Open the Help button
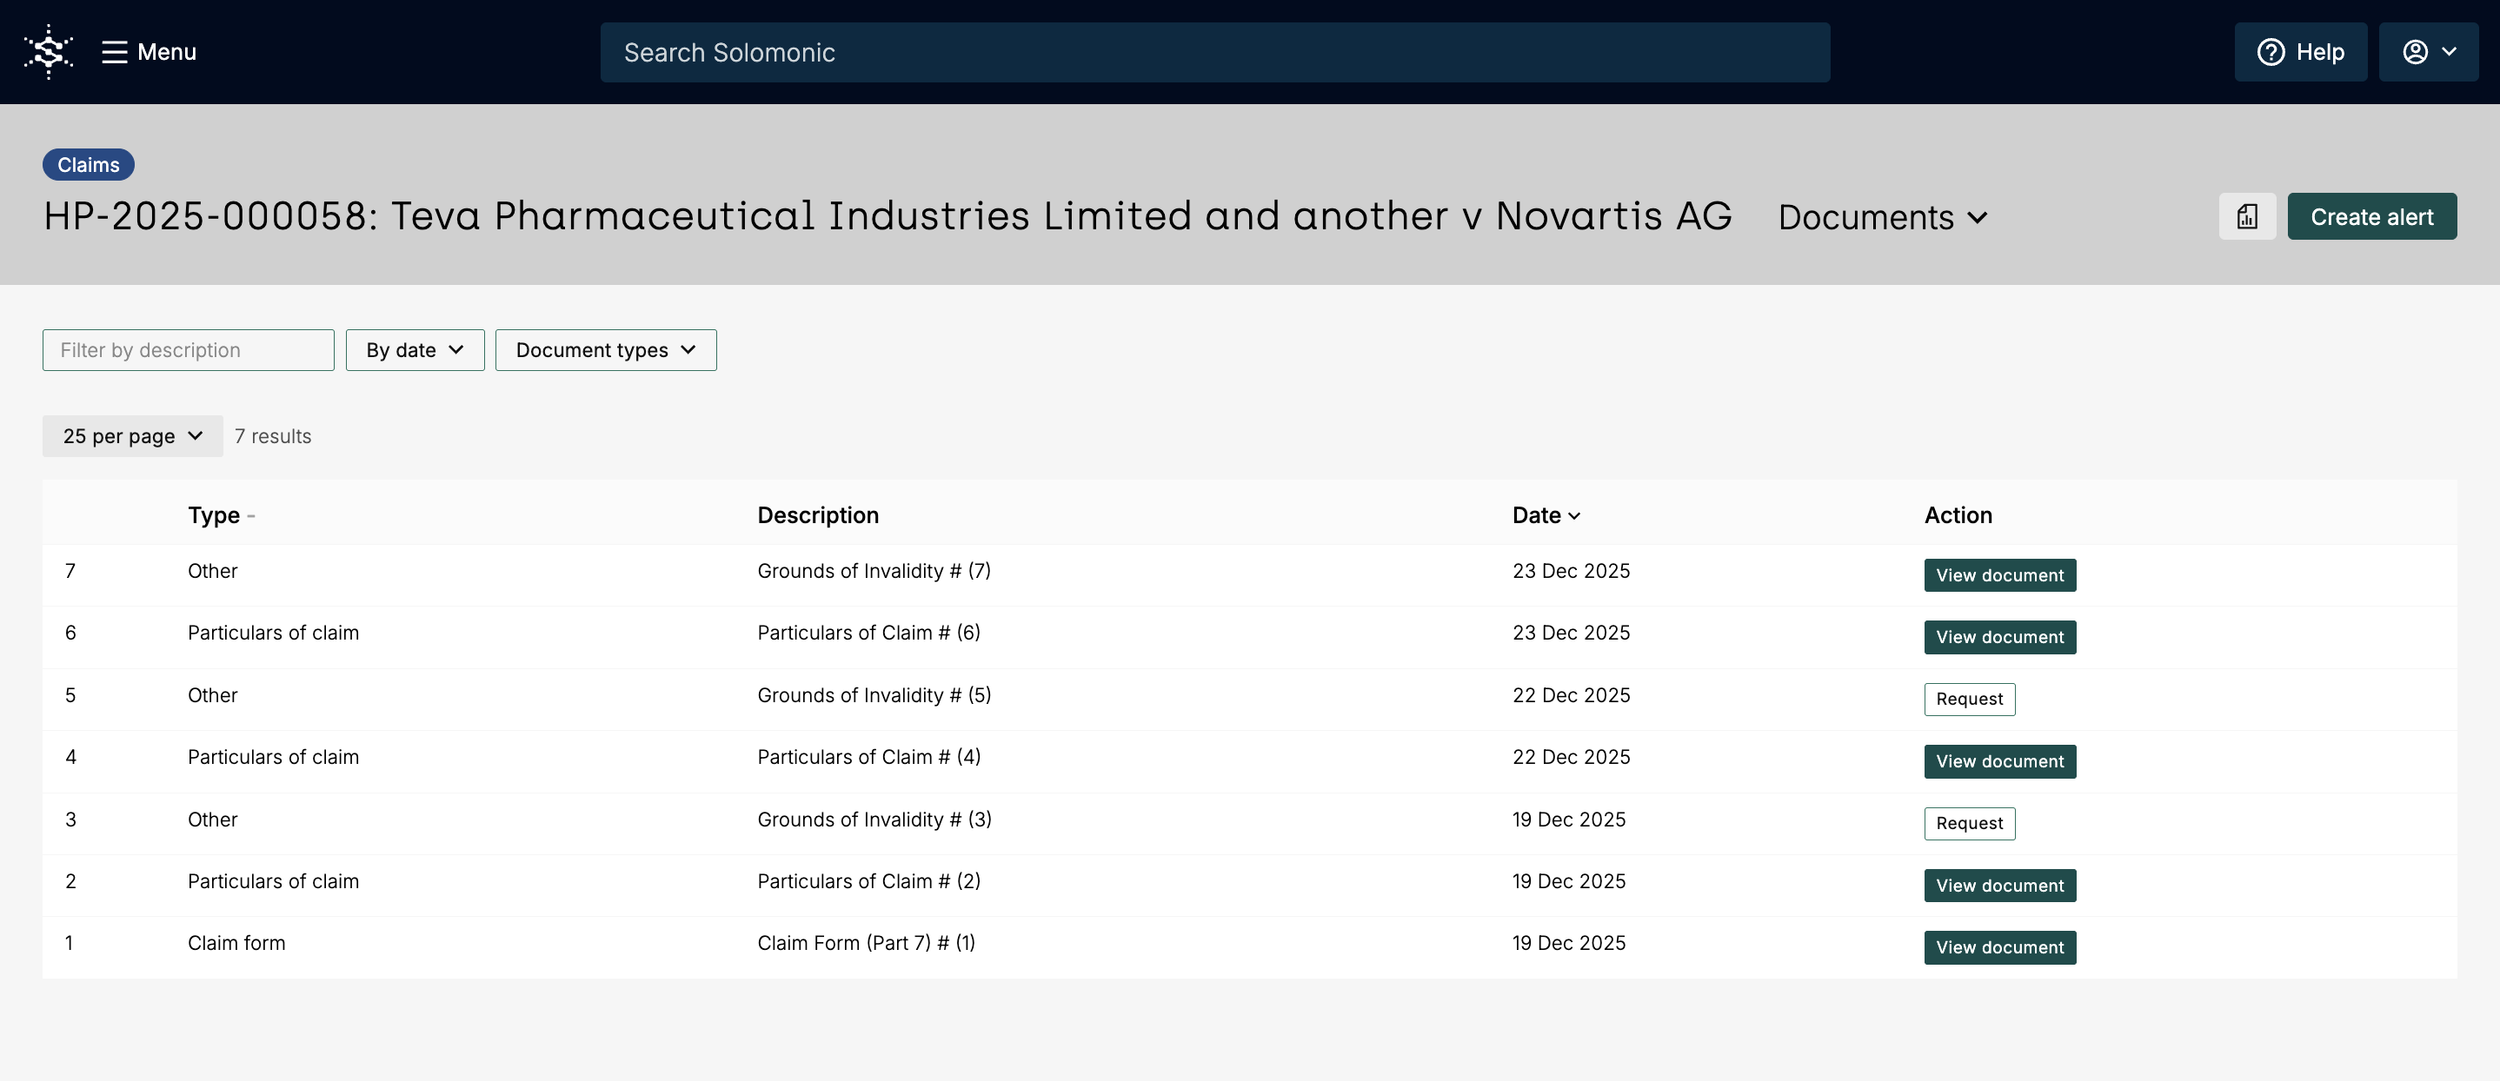The image size is (2500, 1081). (x=2300, y=52)
